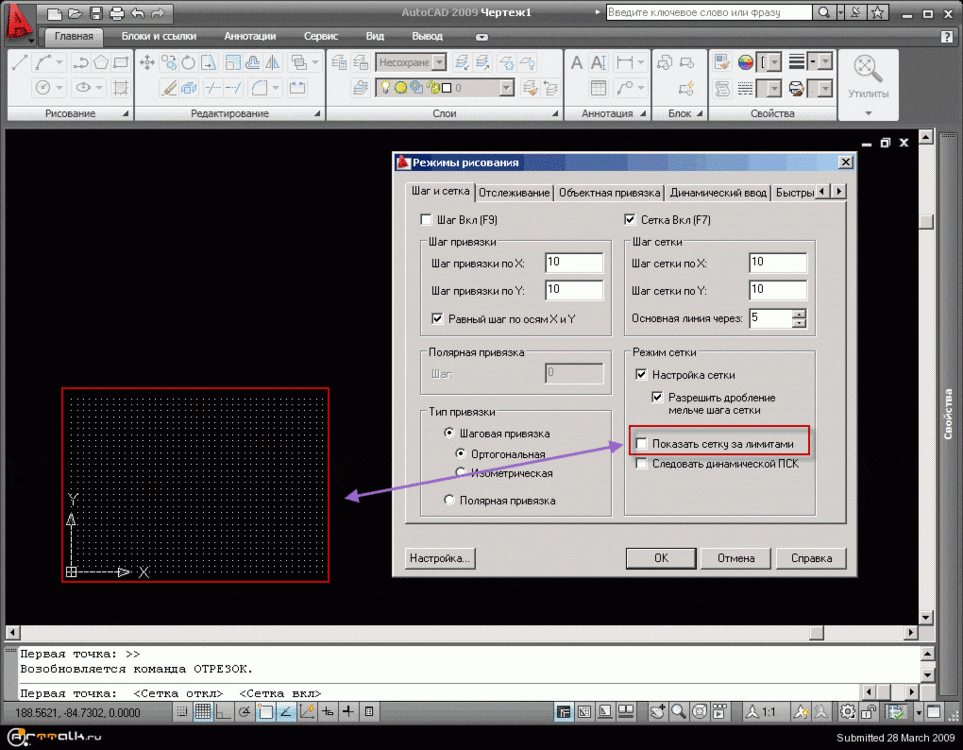Click the 'Настройка...' button
Image resolution: width=963 pixels, height=750 pixels.
click(440, 558)
